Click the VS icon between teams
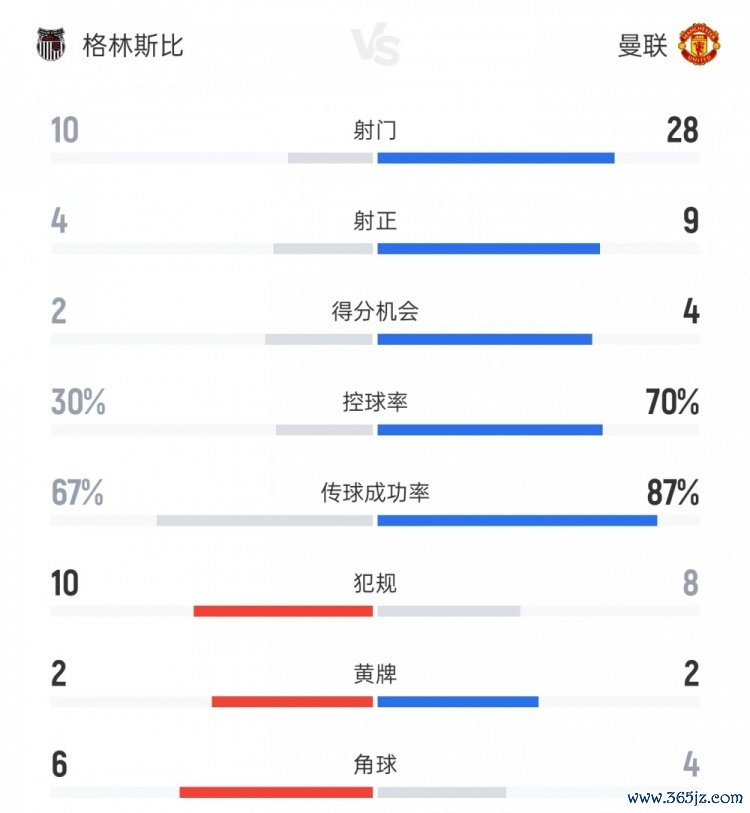 [x=375, y=47]
